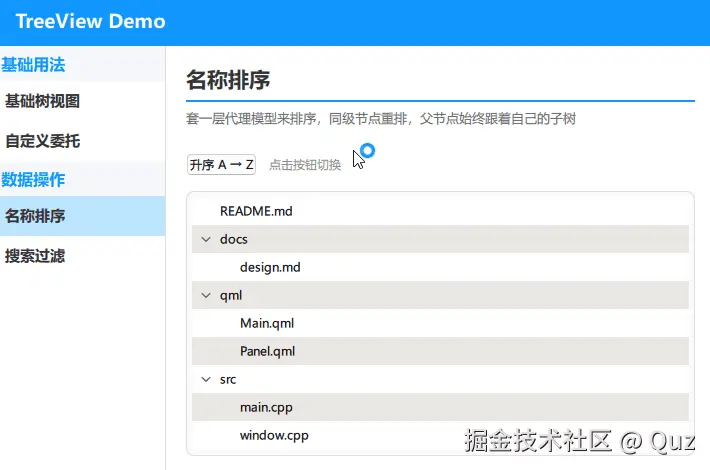710x470 pixels.
Task: Select design.md tree row
Action: [x=440, y=267]
